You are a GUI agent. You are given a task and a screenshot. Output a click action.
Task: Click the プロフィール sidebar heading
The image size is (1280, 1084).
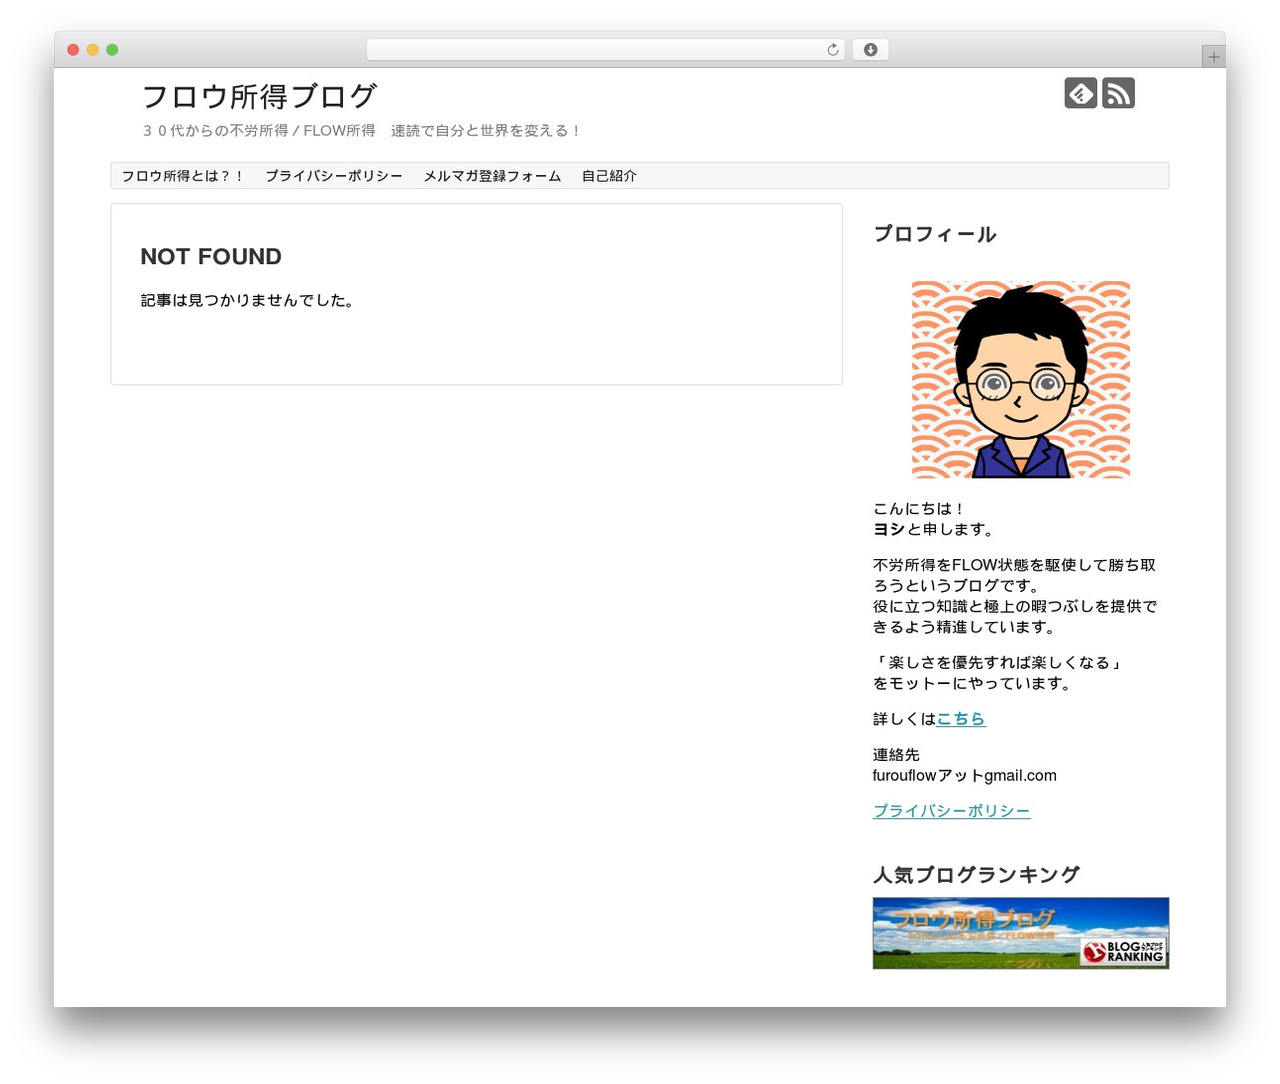pyautogui.click(x=934, y=234)
